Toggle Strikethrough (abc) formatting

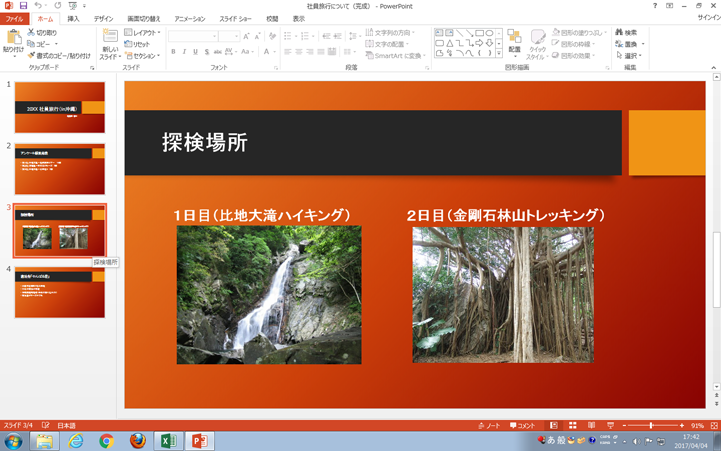pos(217,52)
